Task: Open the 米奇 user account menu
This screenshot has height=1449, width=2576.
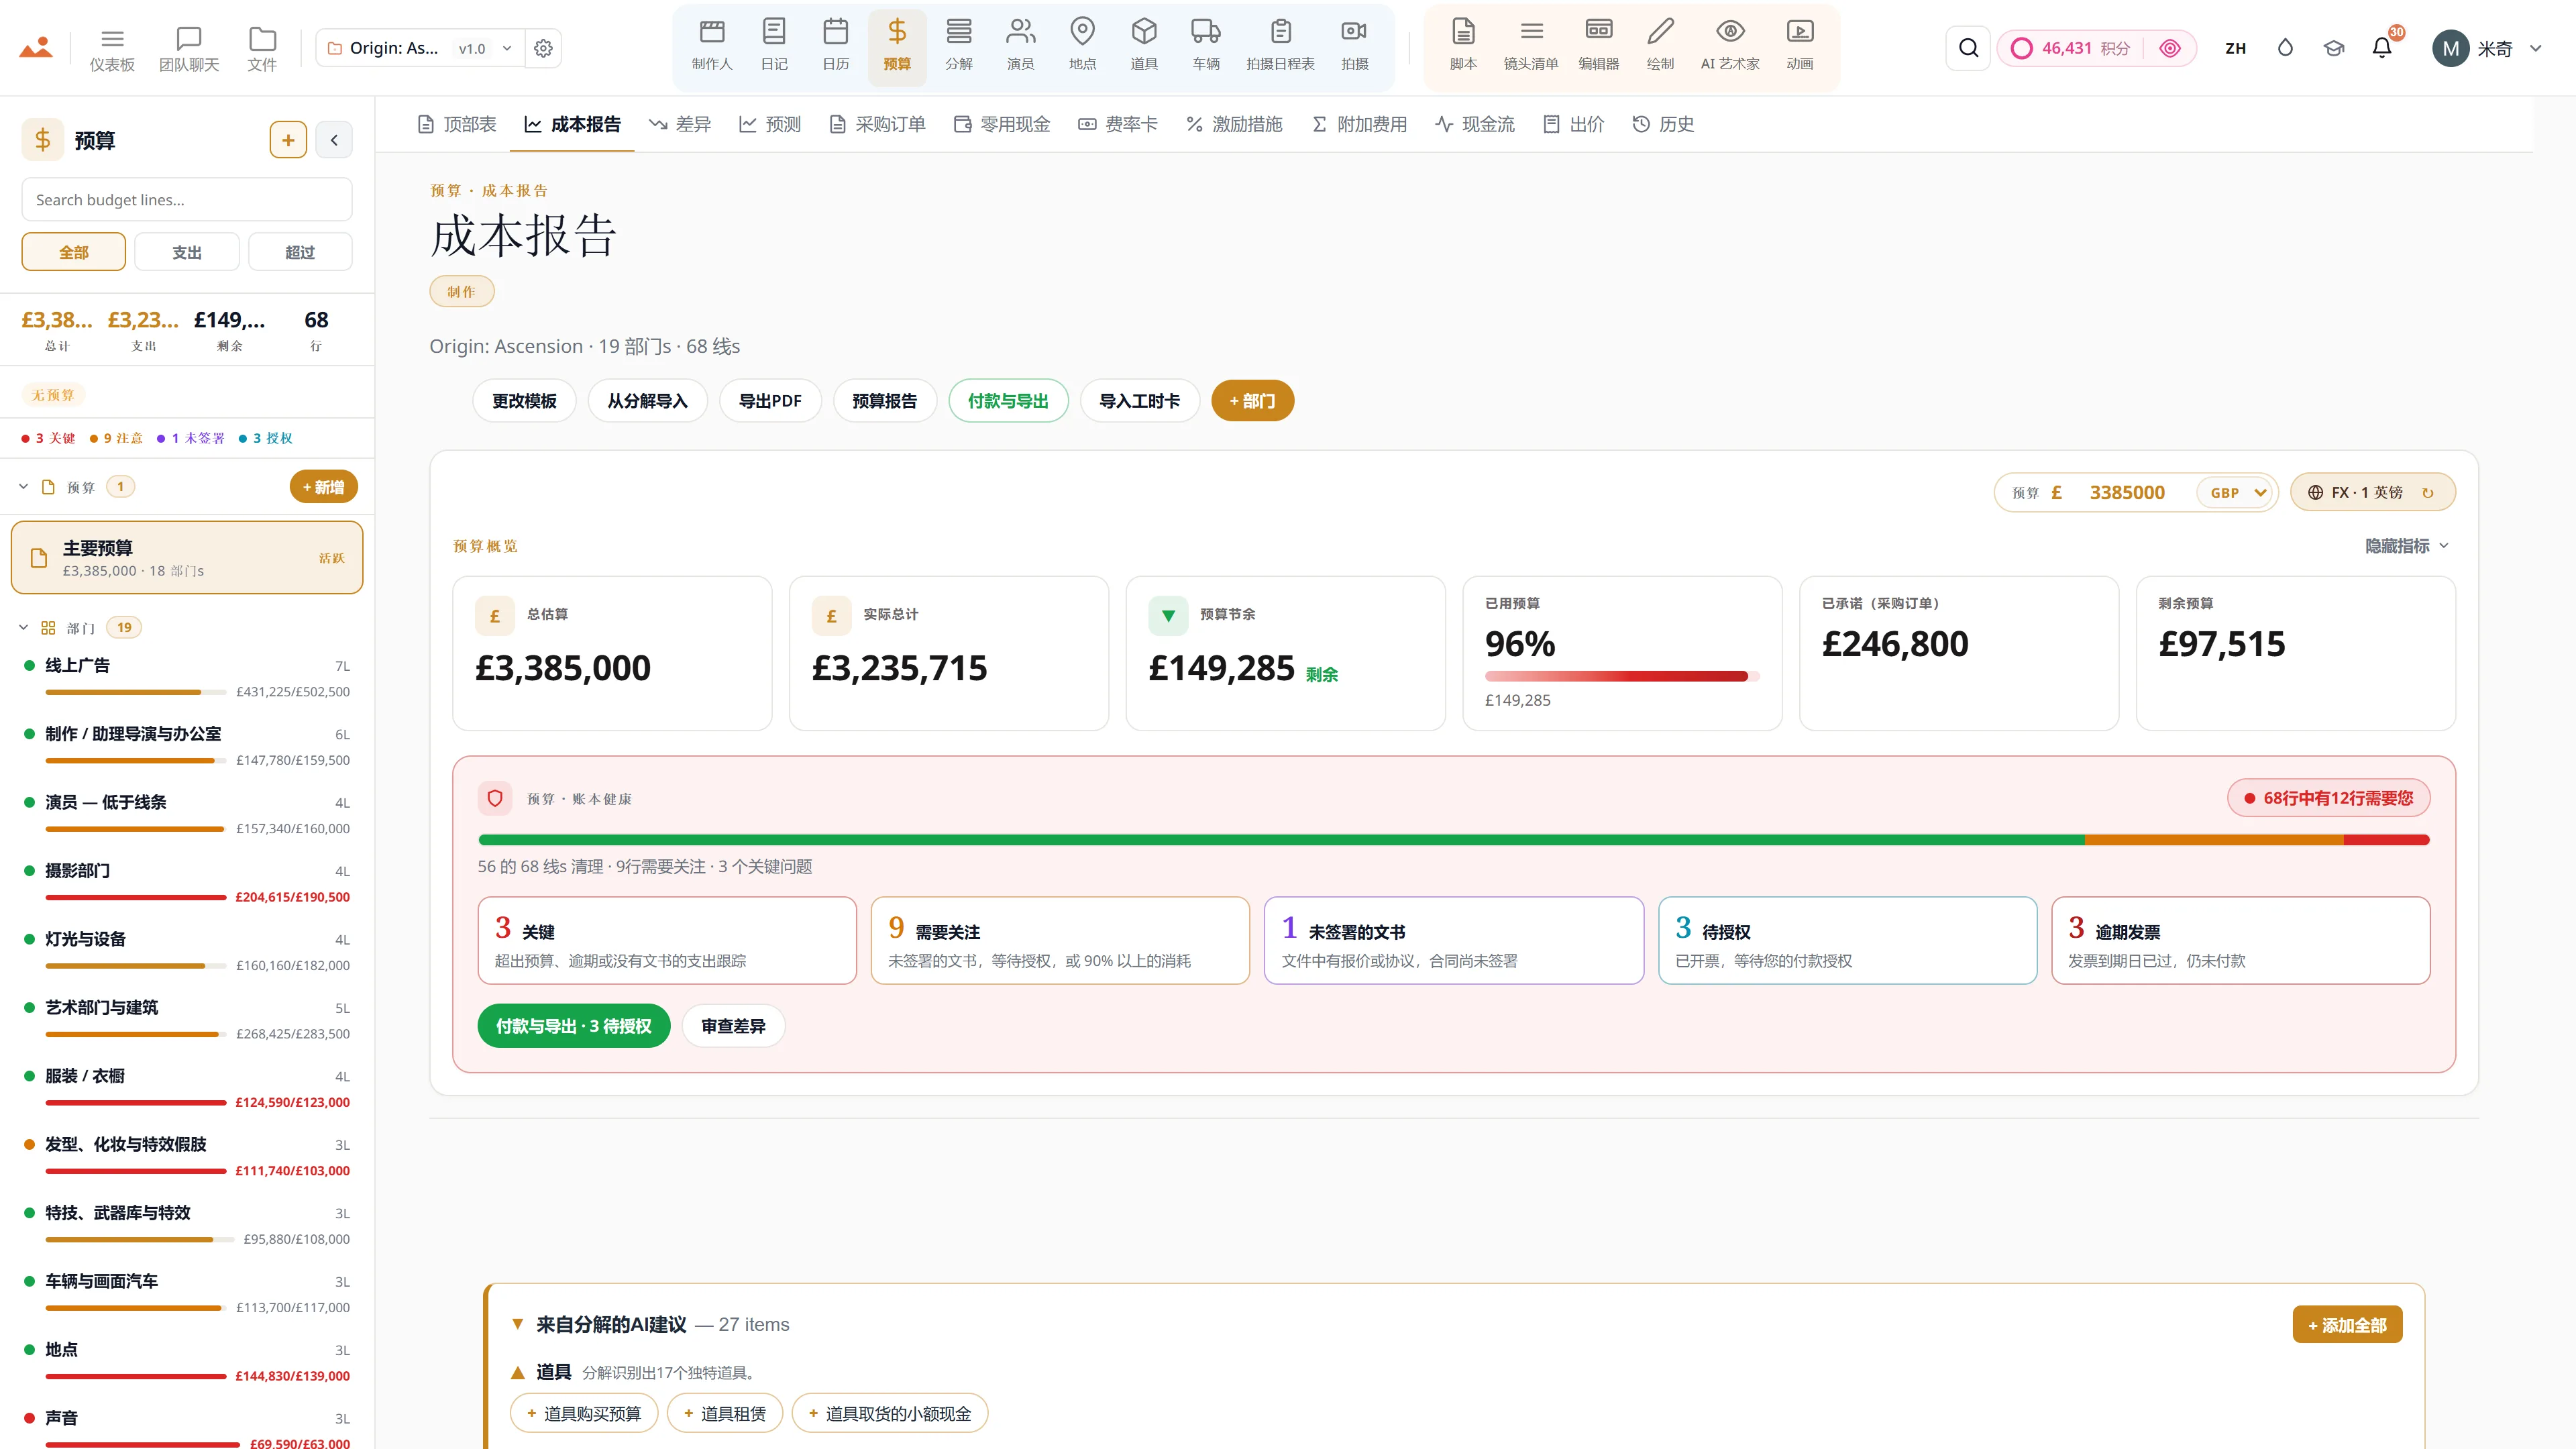Action: 2487,48
